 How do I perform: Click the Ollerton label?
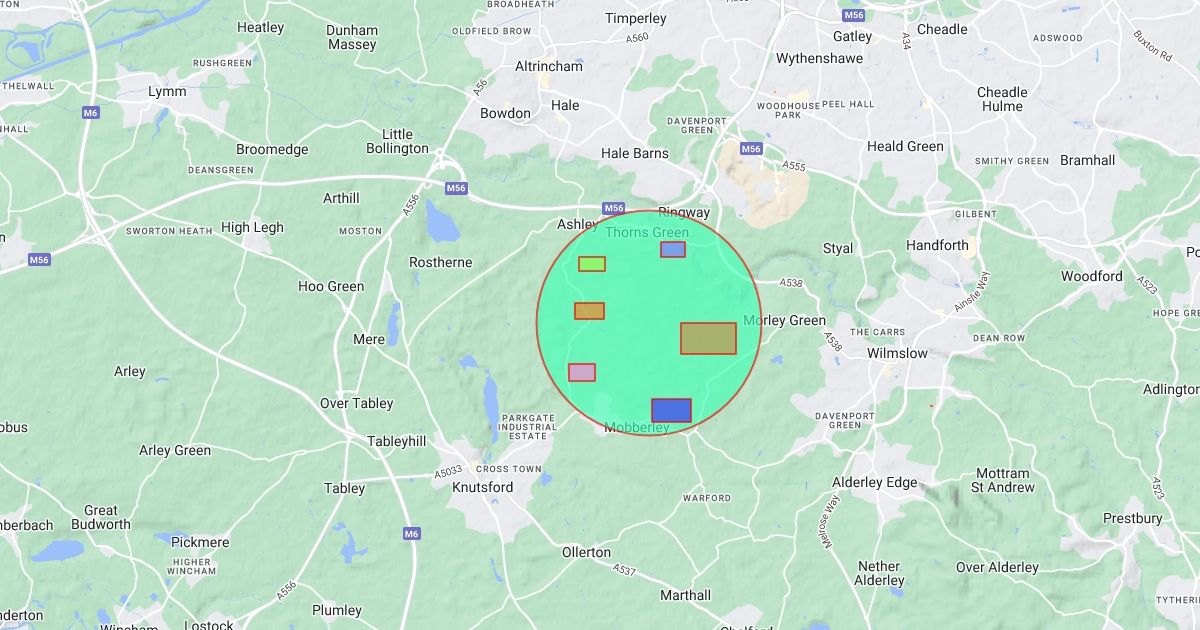click(586, 552)
